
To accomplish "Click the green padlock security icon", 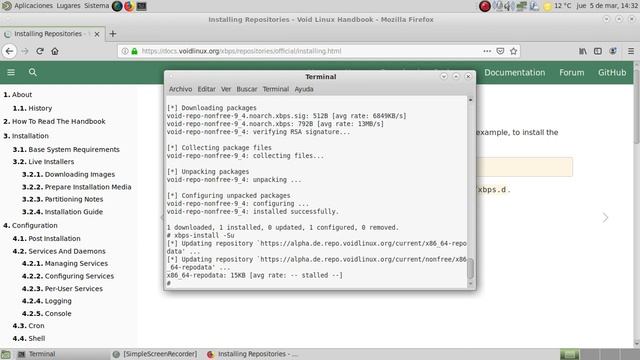I will click(x=134, y=51).
